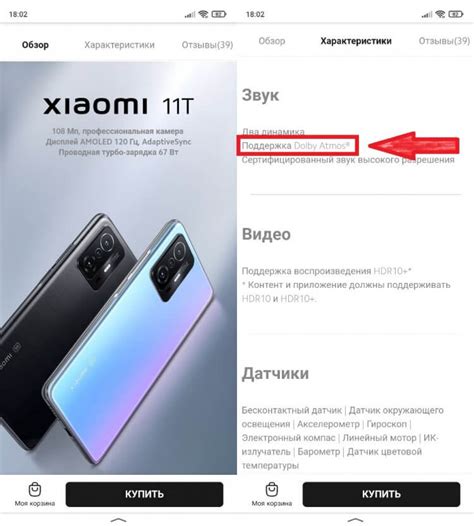Viewport: 474px width, 526px height.
Task: Tap КУПИТЬ button on left screen
Action: 144,494
